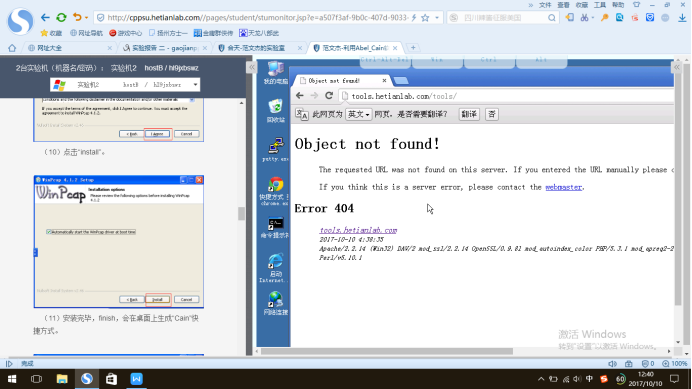Click the tools.hetianlab.com/tools/ address bar
Screen dimensions: 692x389
[506, 96]
